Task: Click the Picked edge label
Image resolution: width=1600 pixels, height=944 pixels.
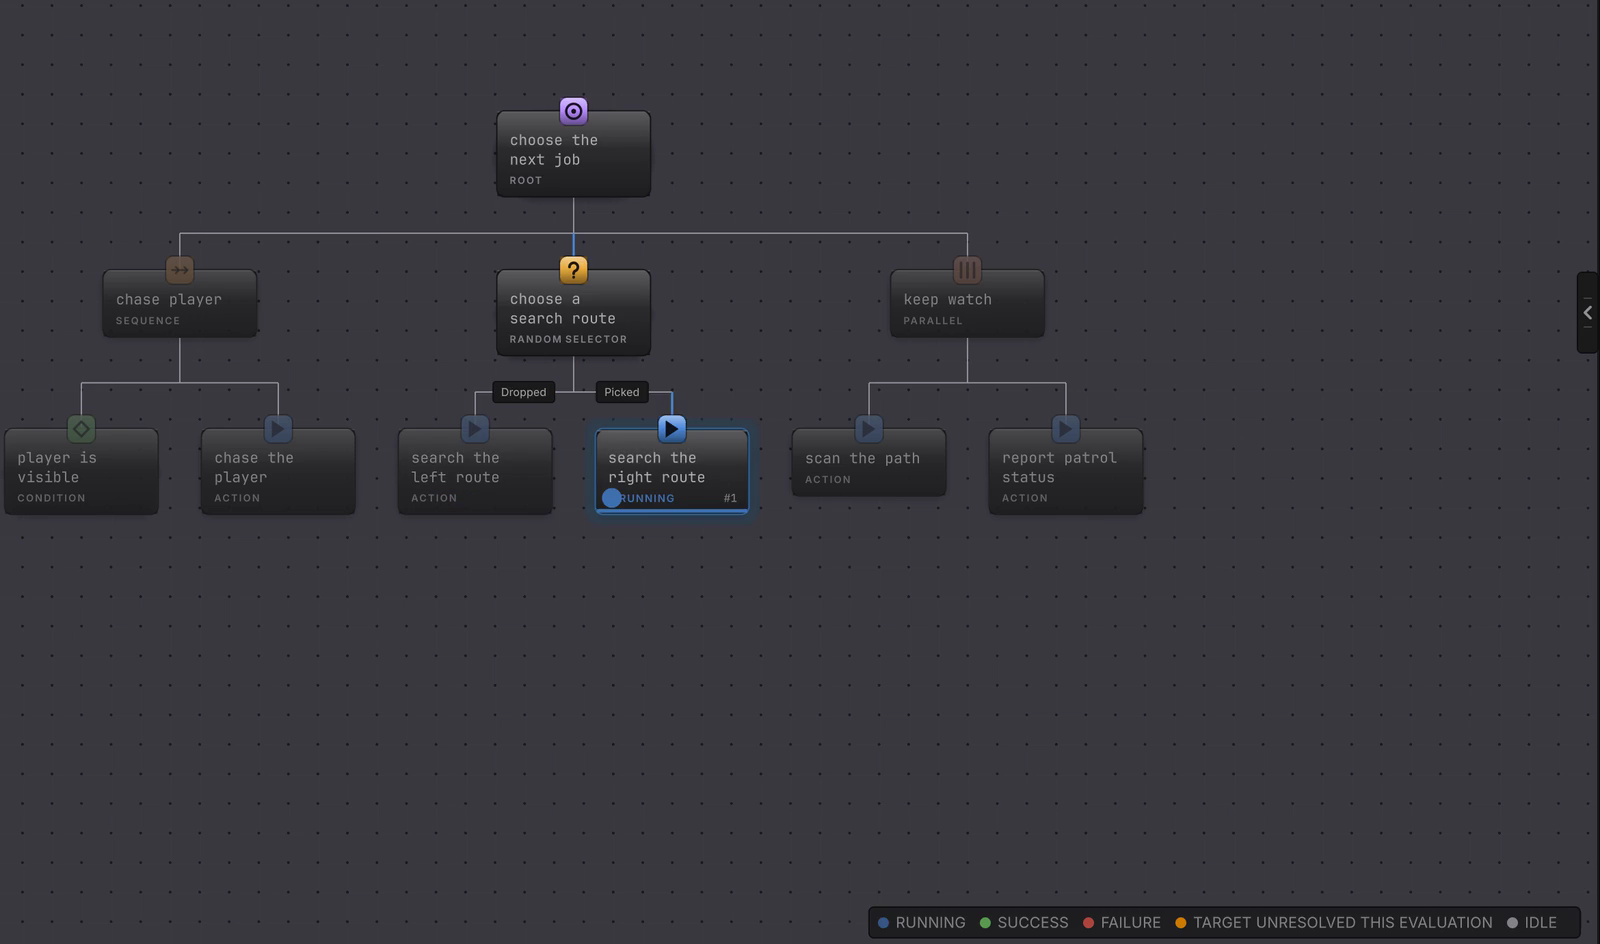Action: point(622,392)
